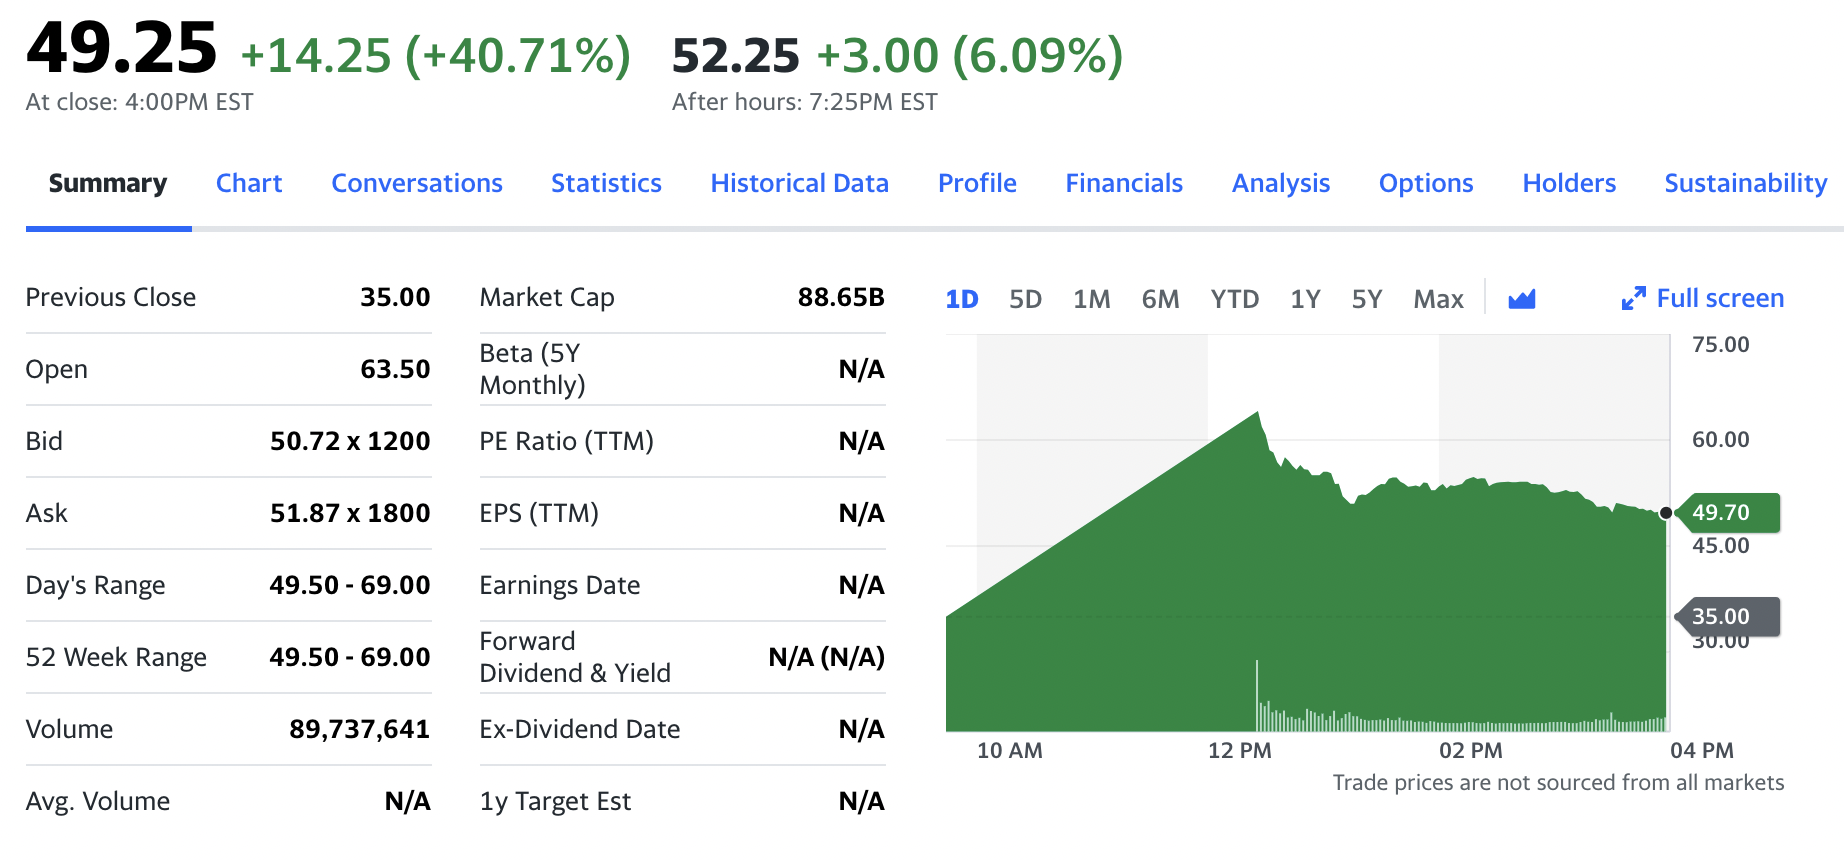Click the 1y Target Est label
The width and height of the screenshot is (1844, 860).
coord(555,801)
